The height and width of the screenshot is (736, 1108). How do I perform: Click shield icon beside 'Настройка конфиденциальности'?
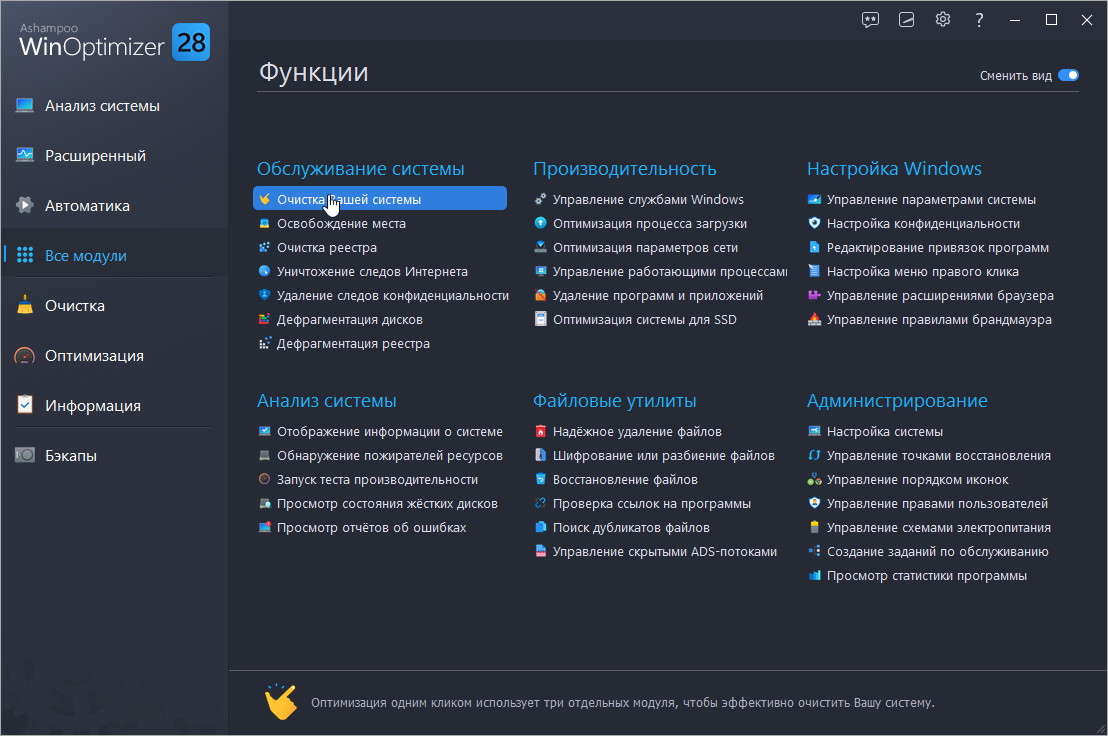pos(814,222)
